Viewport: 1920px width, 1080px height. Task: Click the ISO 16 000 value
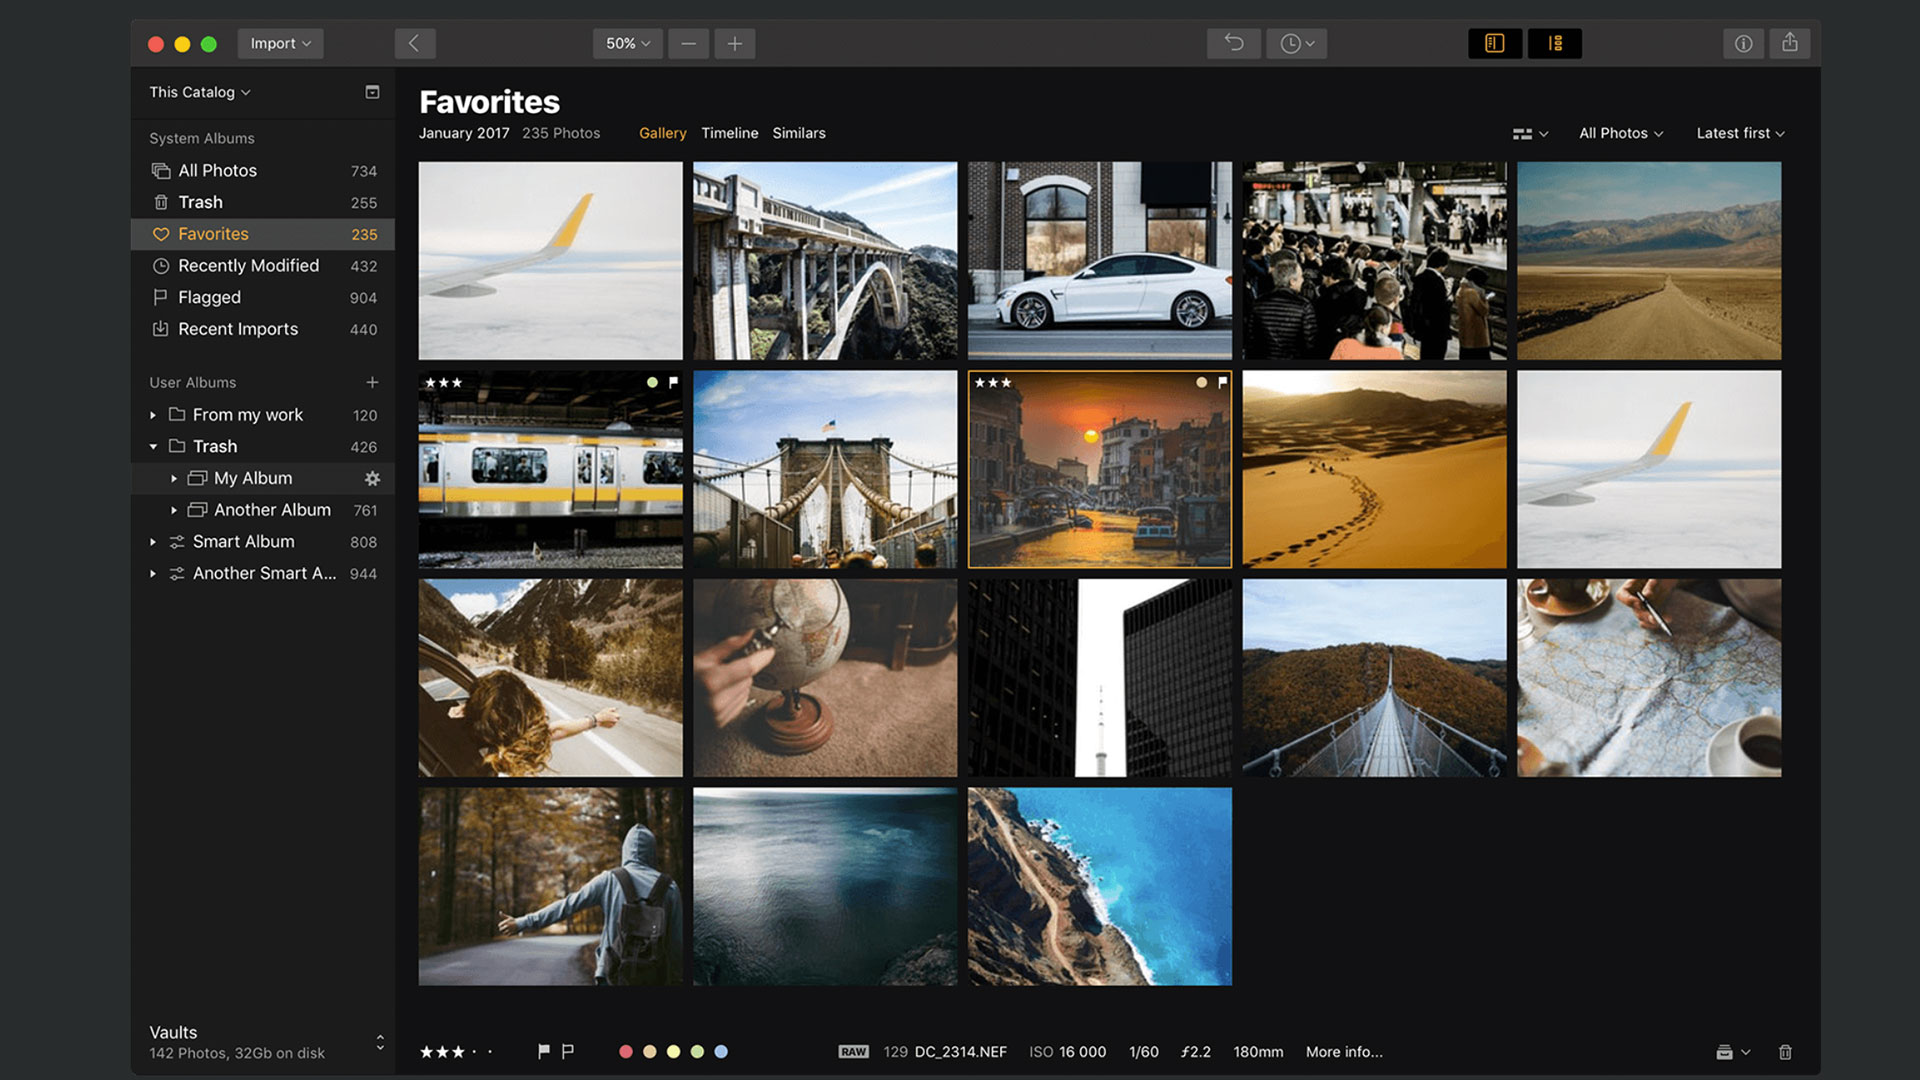click(x=1067, y=1052)
